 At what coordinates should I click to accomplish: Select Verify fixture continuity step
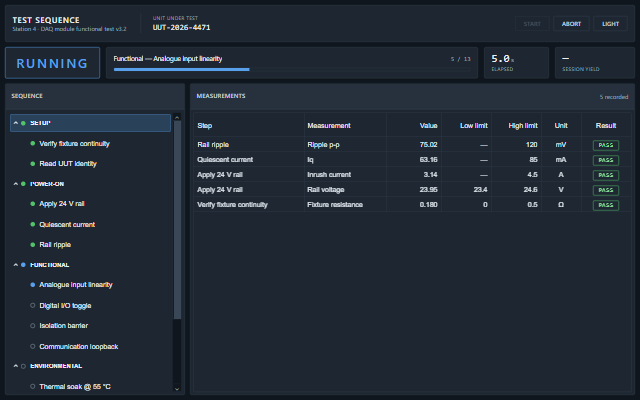(x=74, y=144)
